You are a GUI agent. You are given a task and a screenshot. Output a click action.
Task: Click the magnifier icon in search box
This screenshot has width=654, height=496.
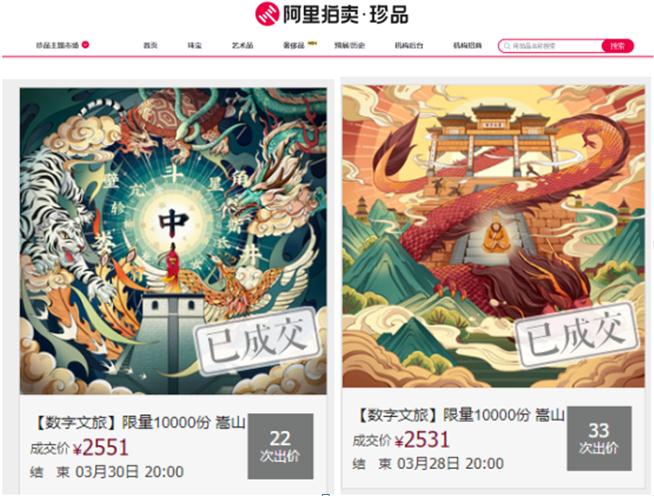pos(507,46)
